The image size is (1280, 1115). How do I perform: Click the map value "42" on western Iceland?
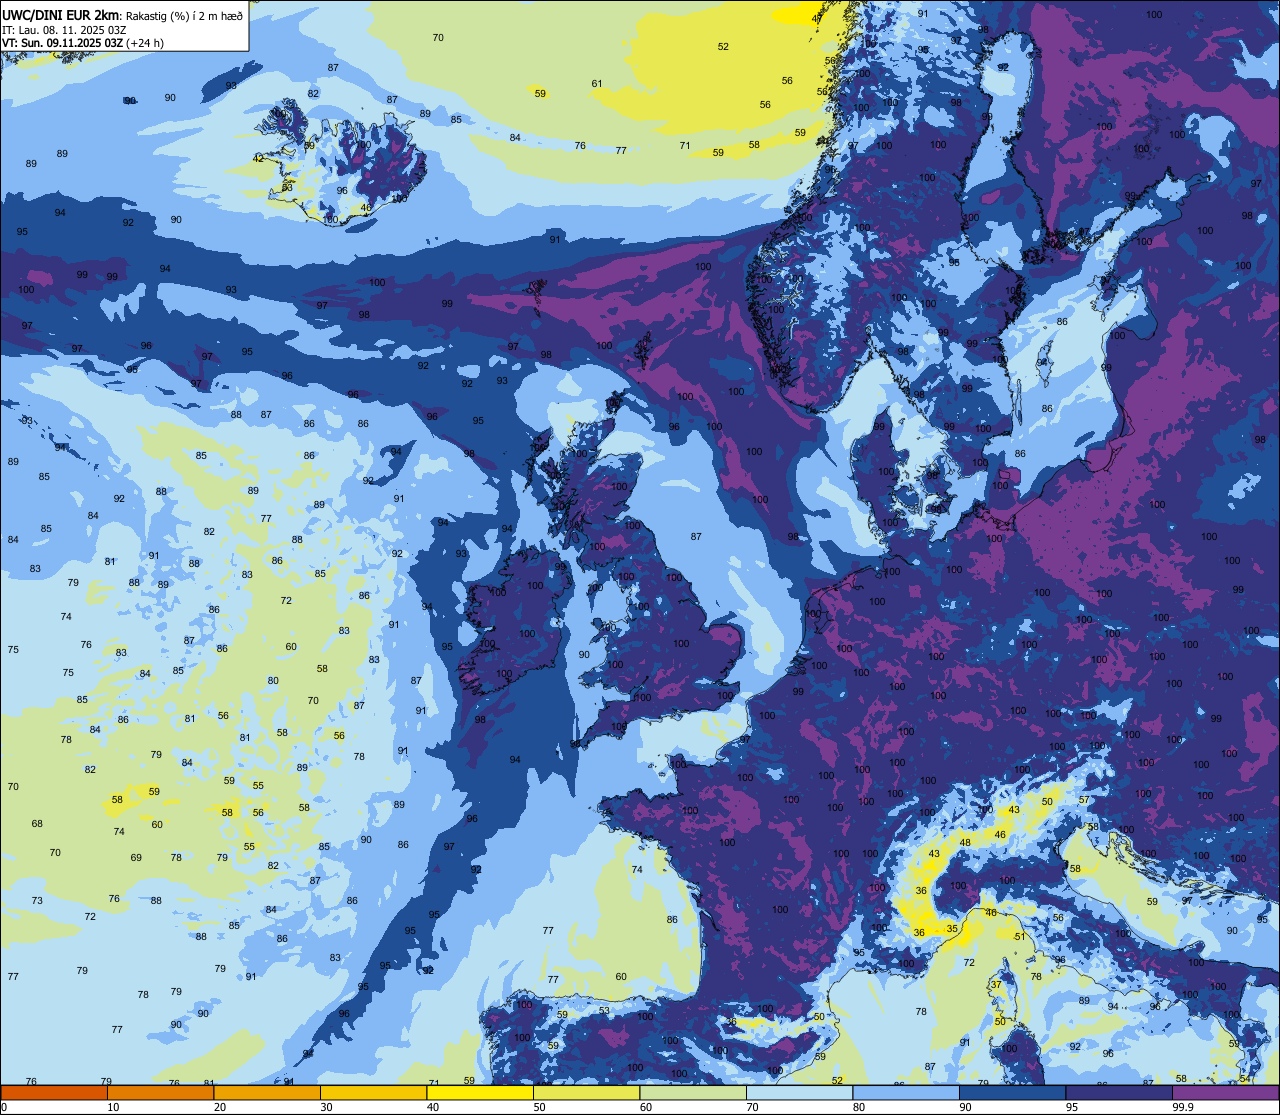(x=258, y=158)
